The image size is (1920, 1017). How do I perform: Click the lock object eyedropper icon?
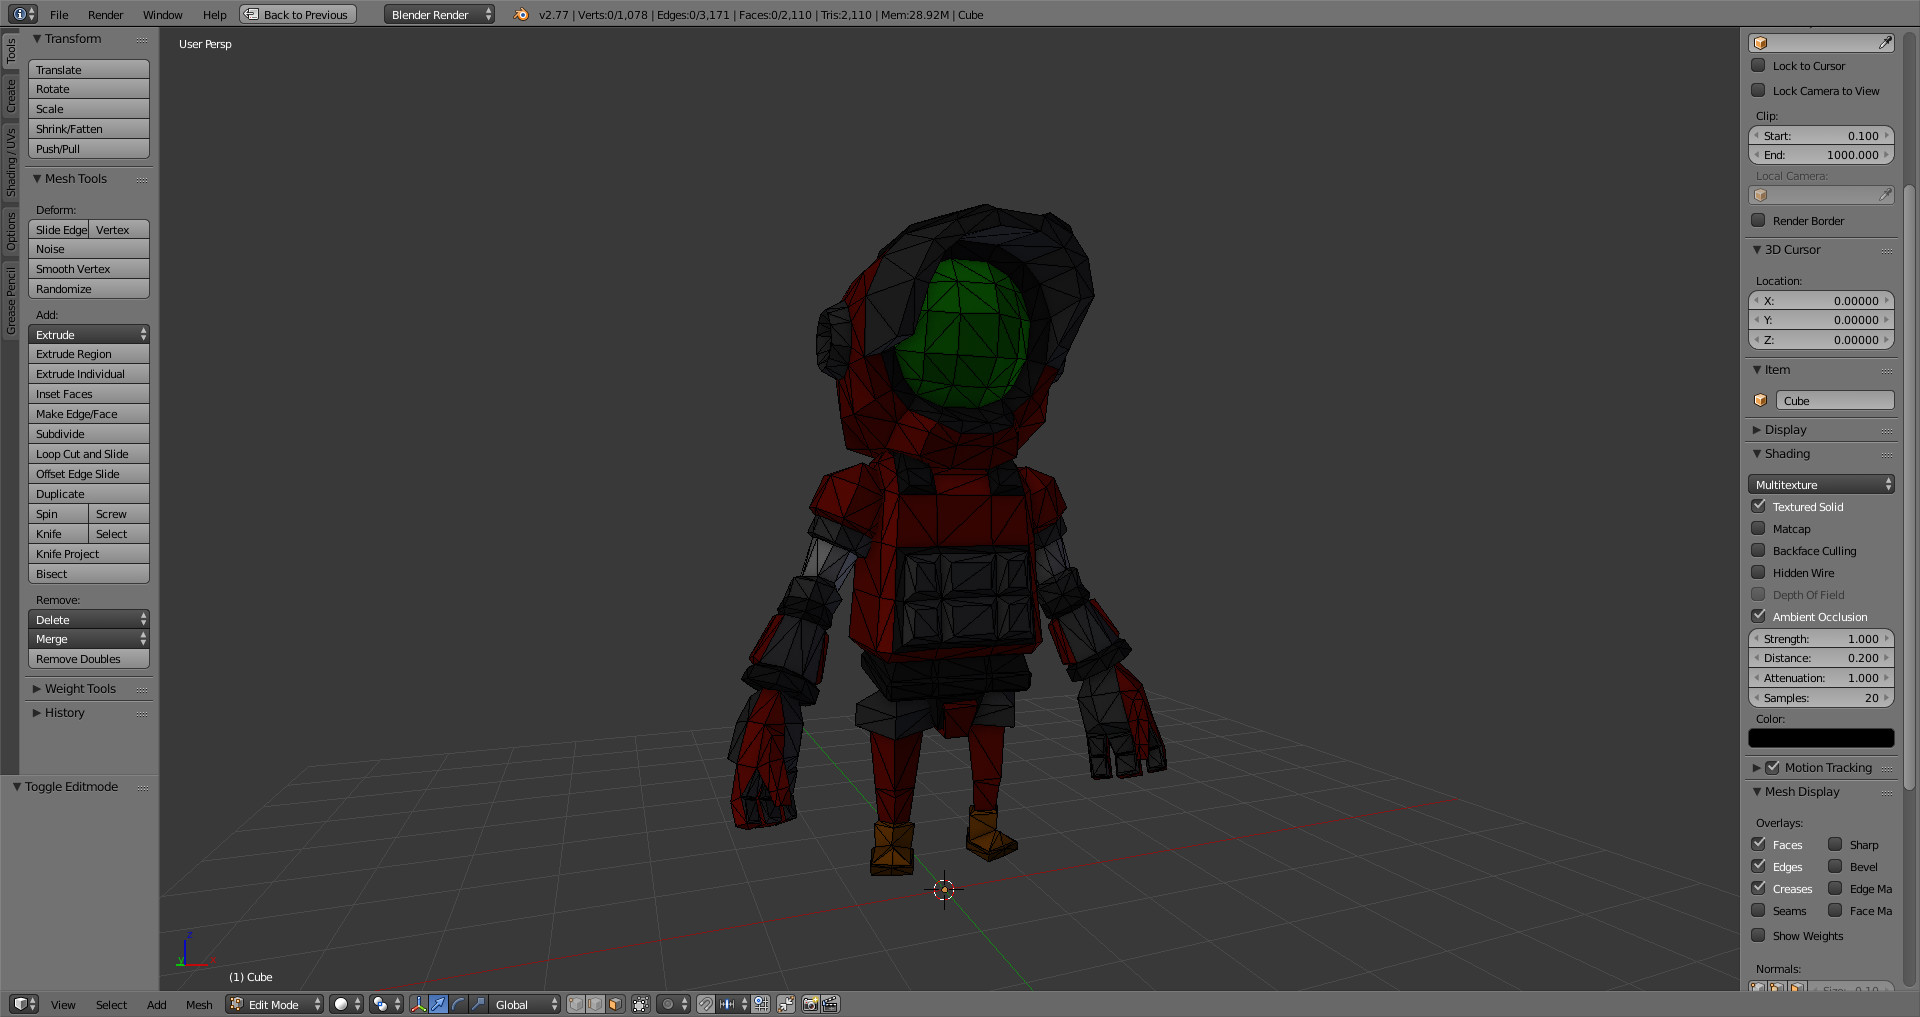tap(1885, 43)
